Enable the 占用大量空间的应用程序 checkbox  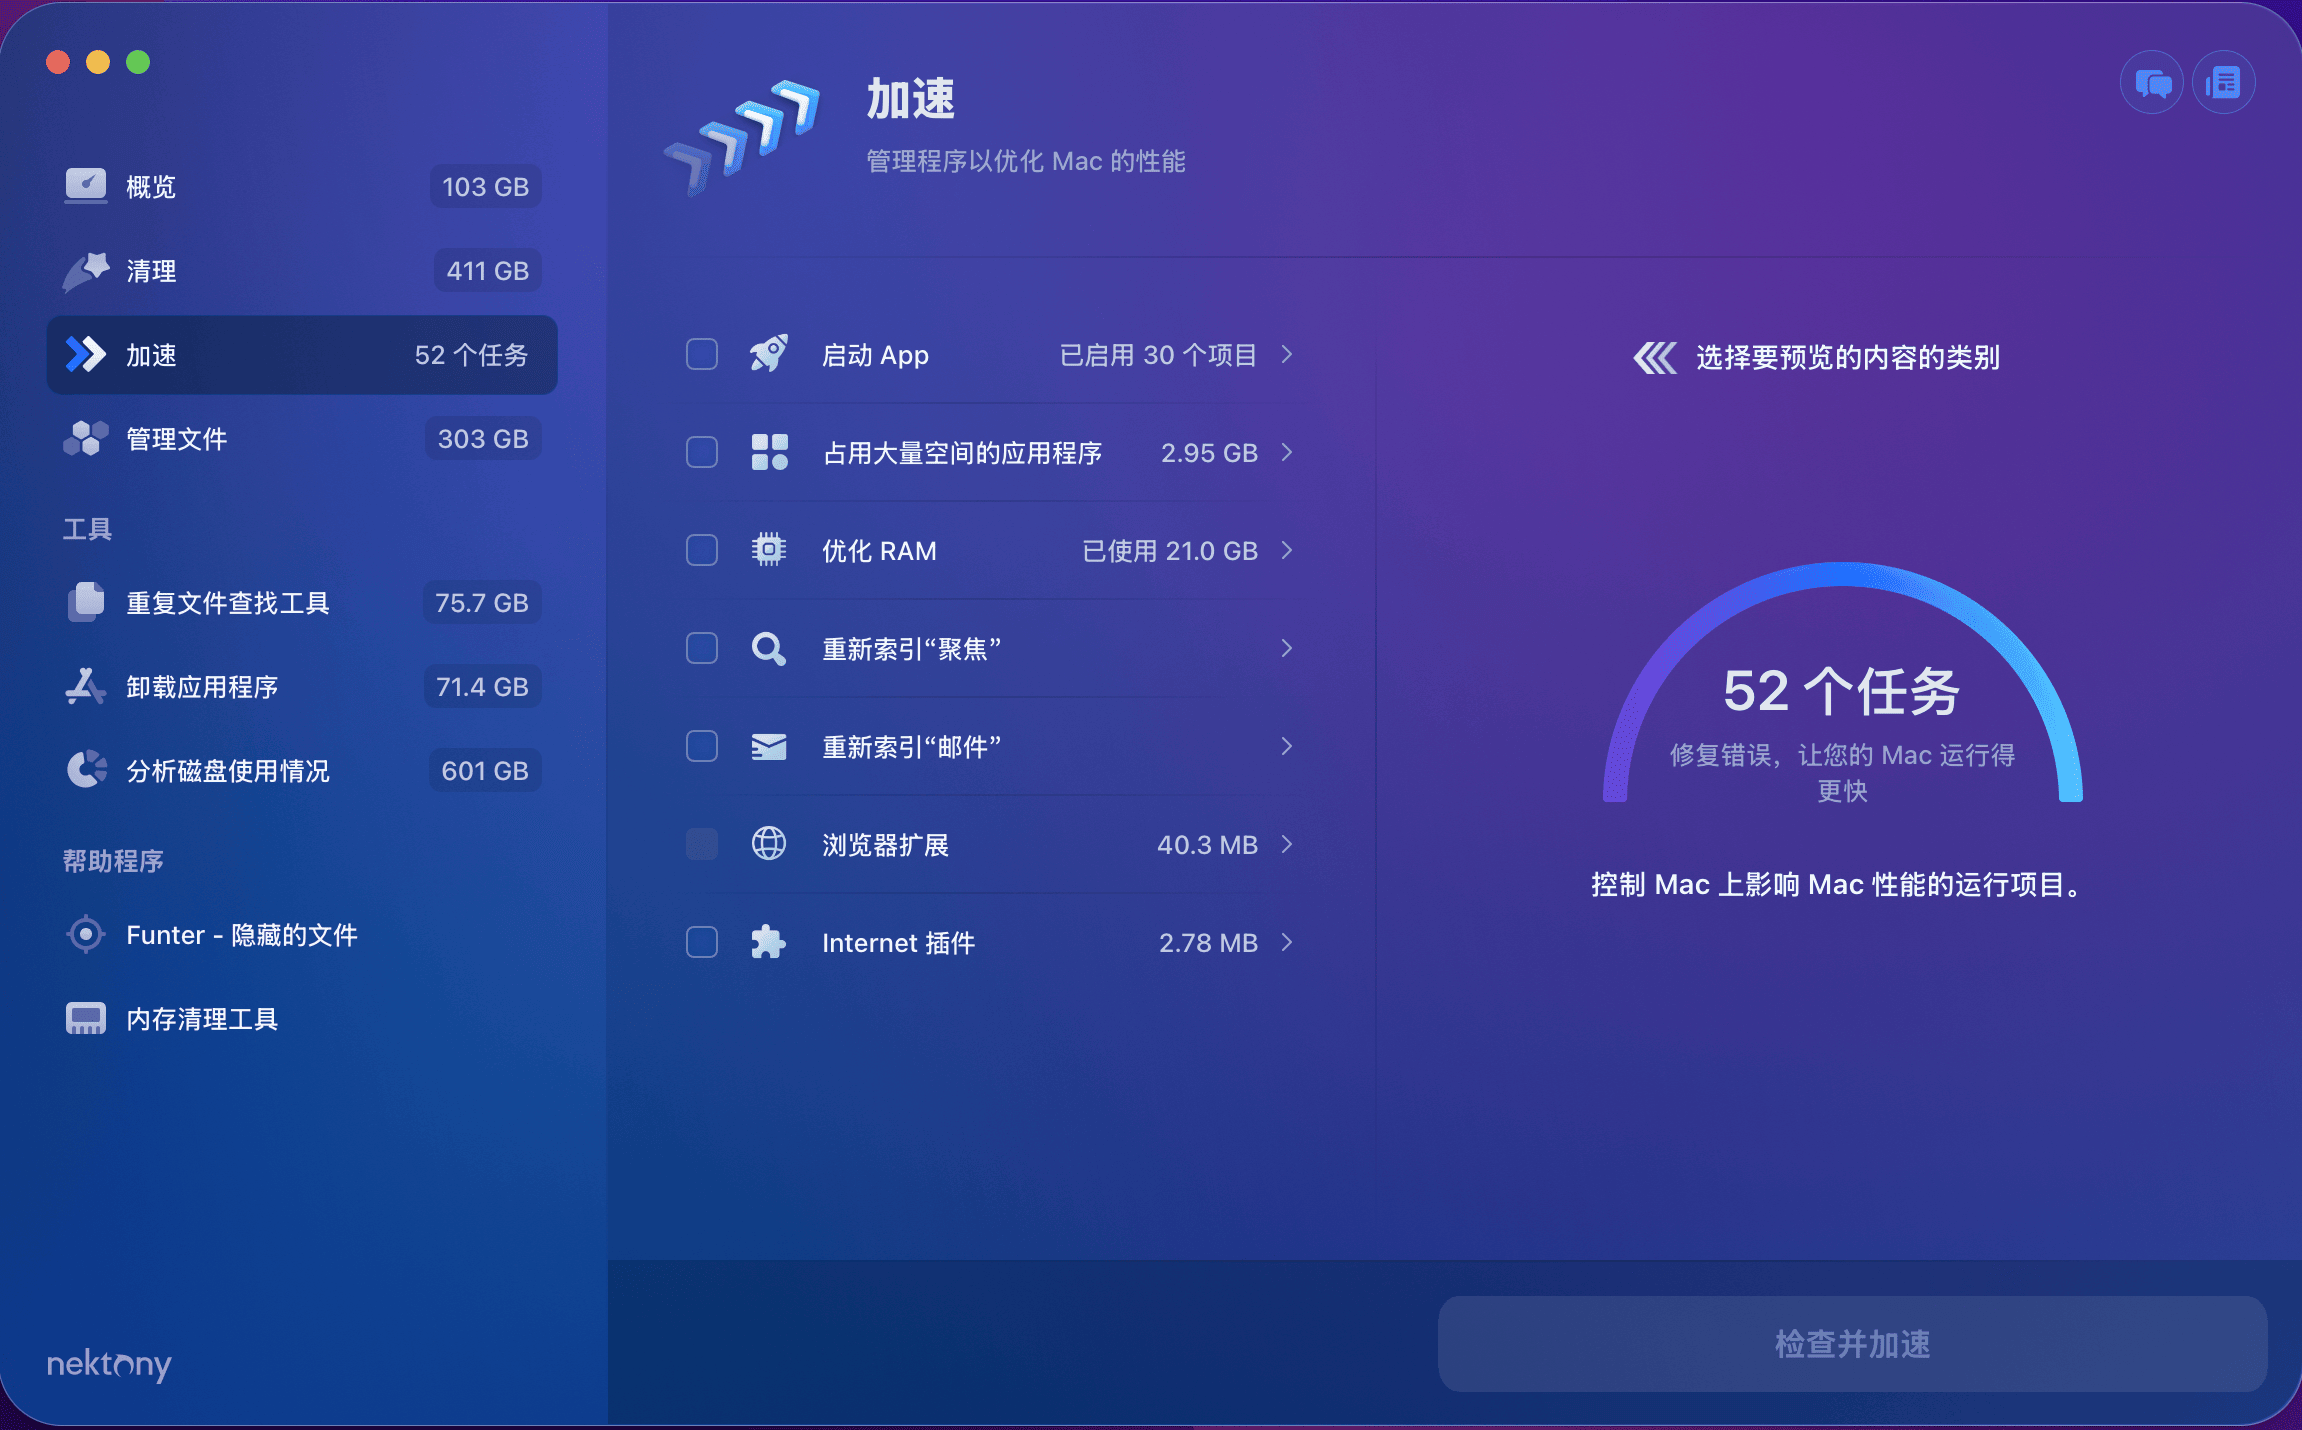[x=701, y=452]
